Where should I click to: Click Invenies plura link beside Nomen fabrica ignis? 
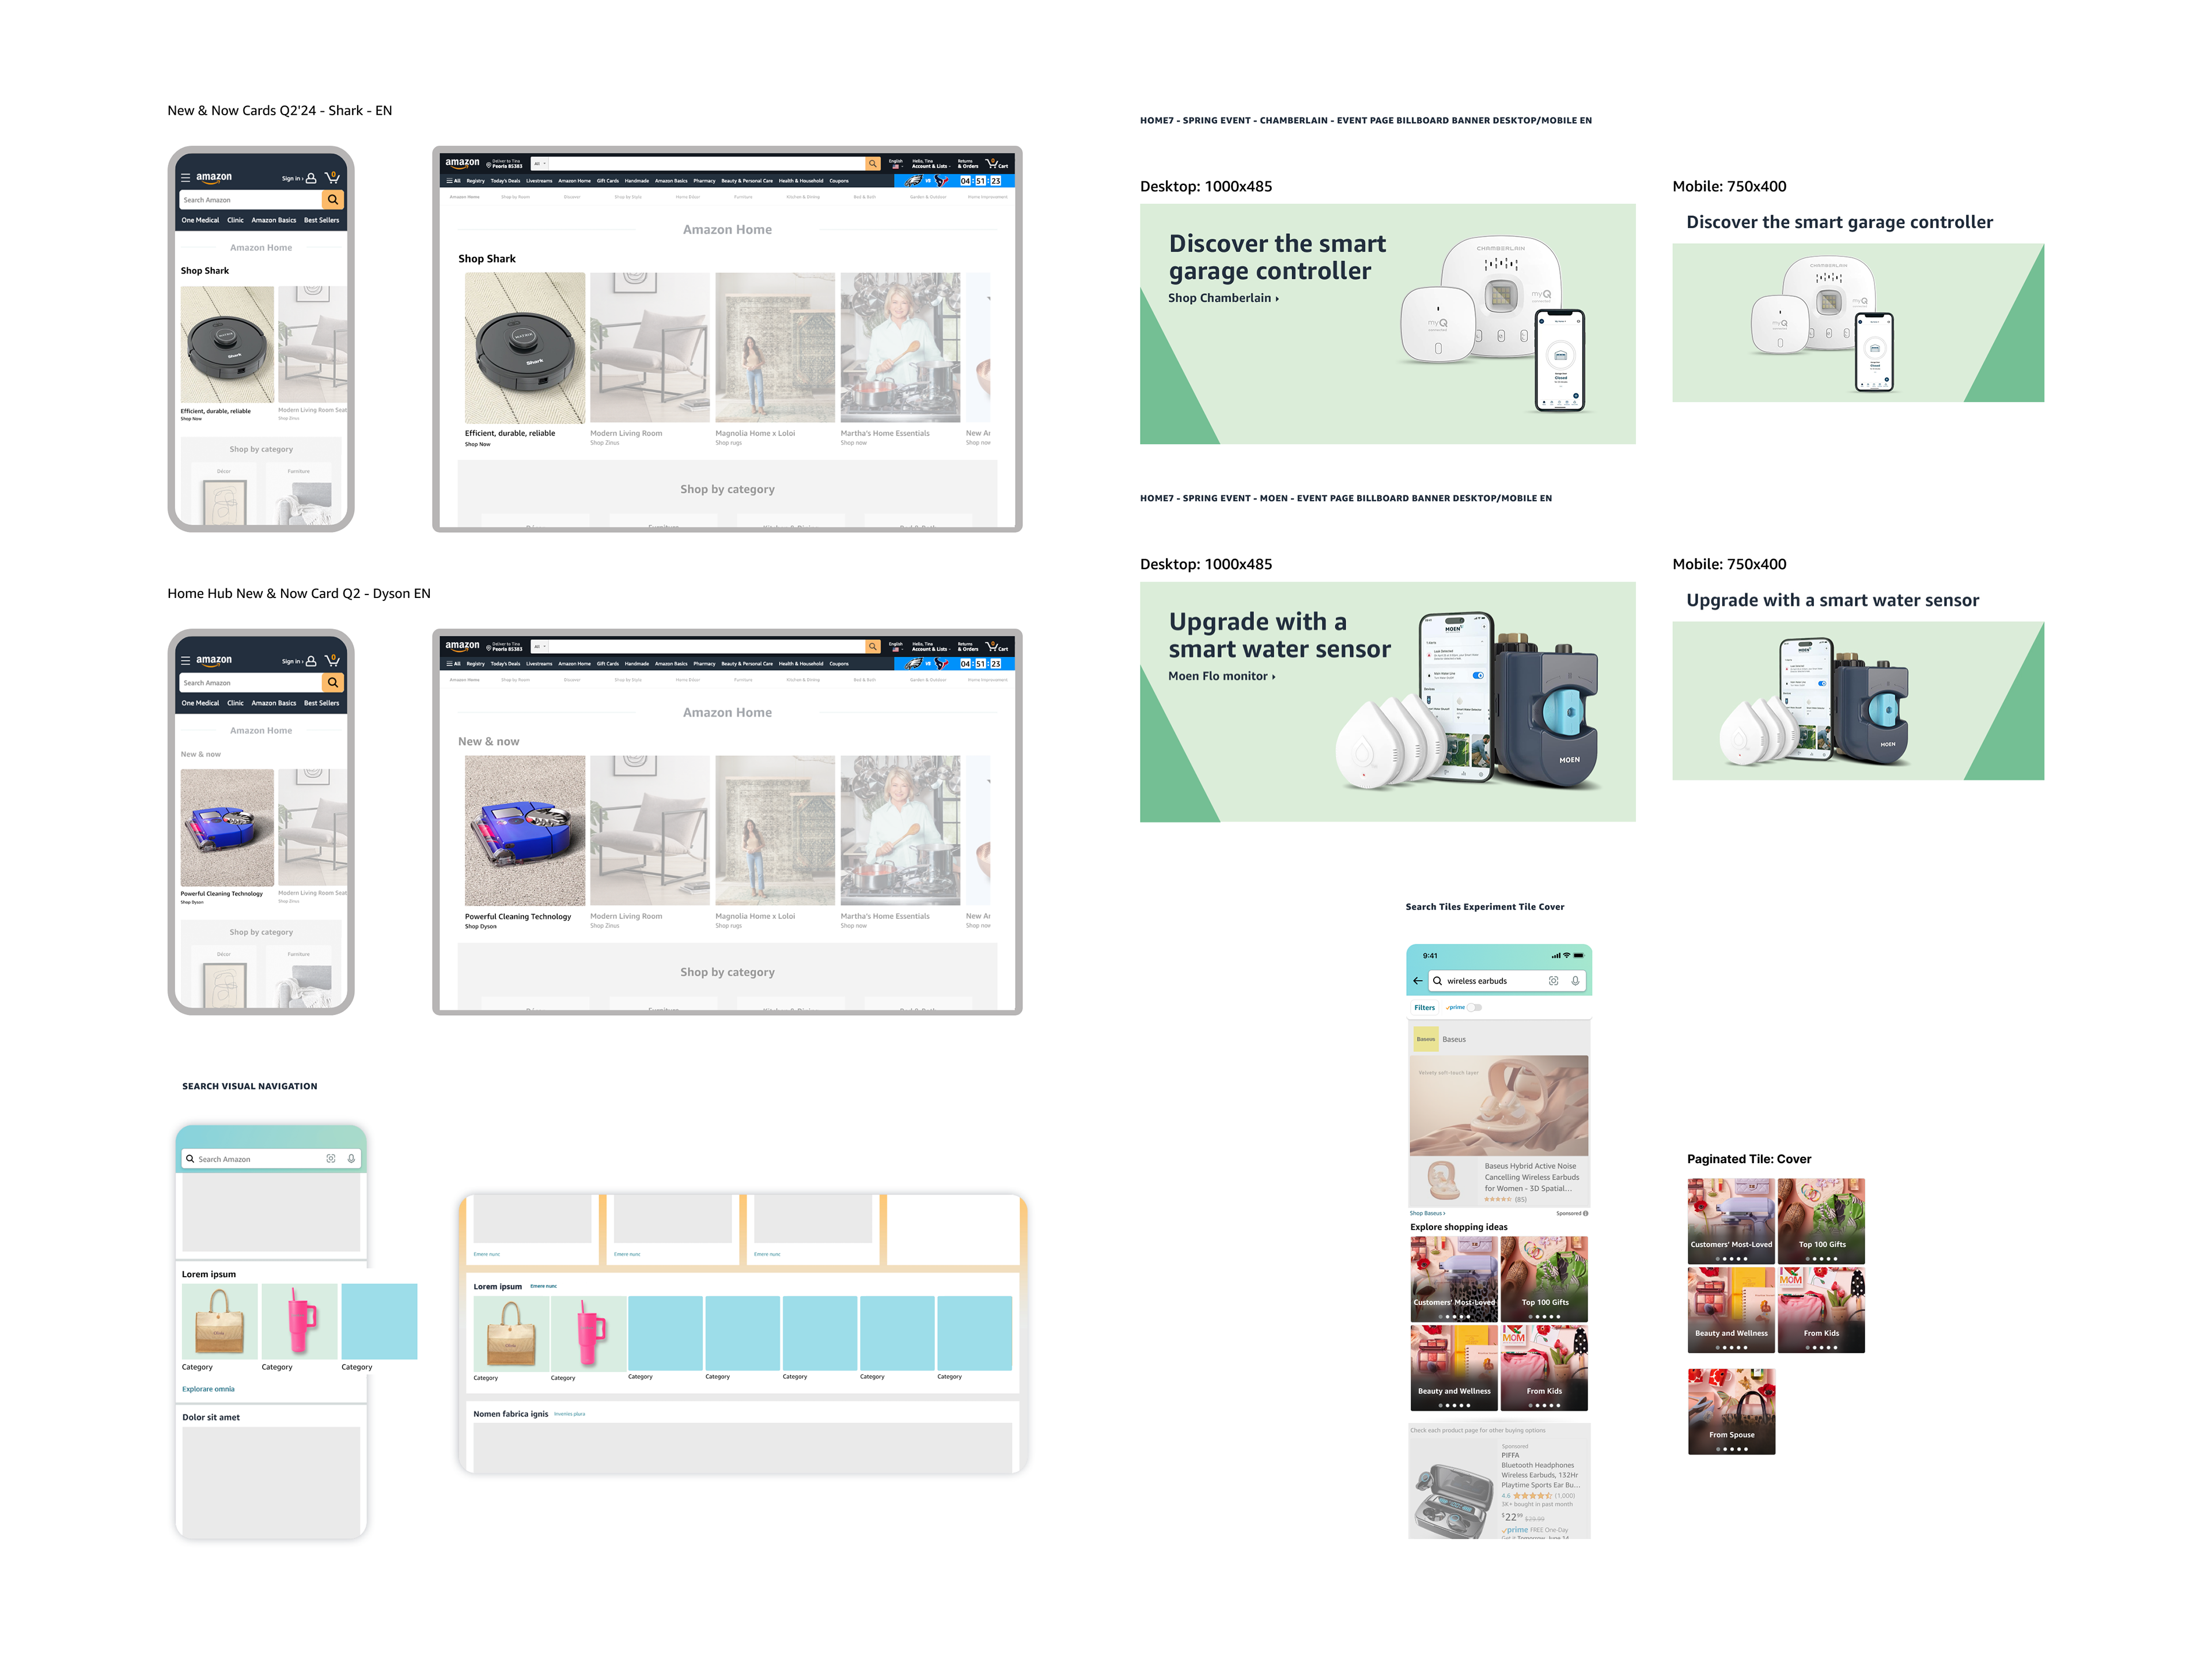[x=569, y=1414]
